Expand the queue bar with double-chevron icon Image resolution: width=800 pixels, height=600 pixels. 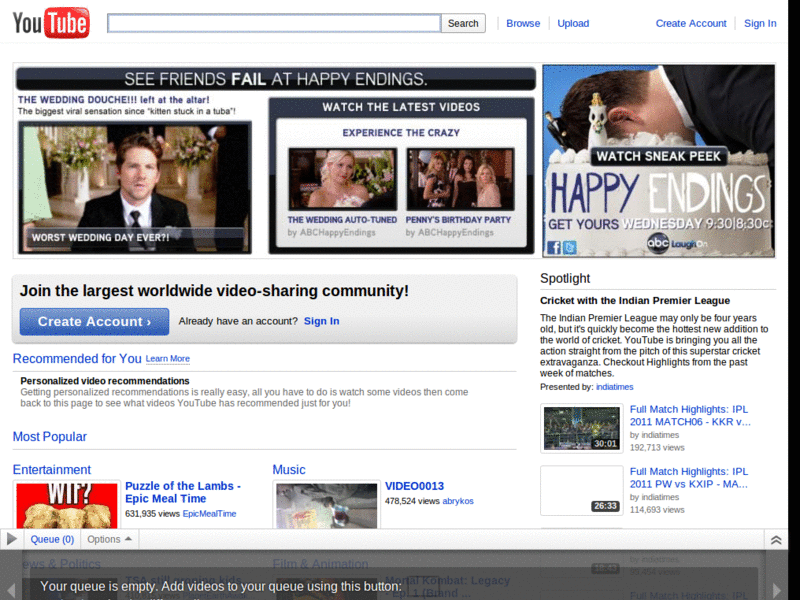pos(776,540)
